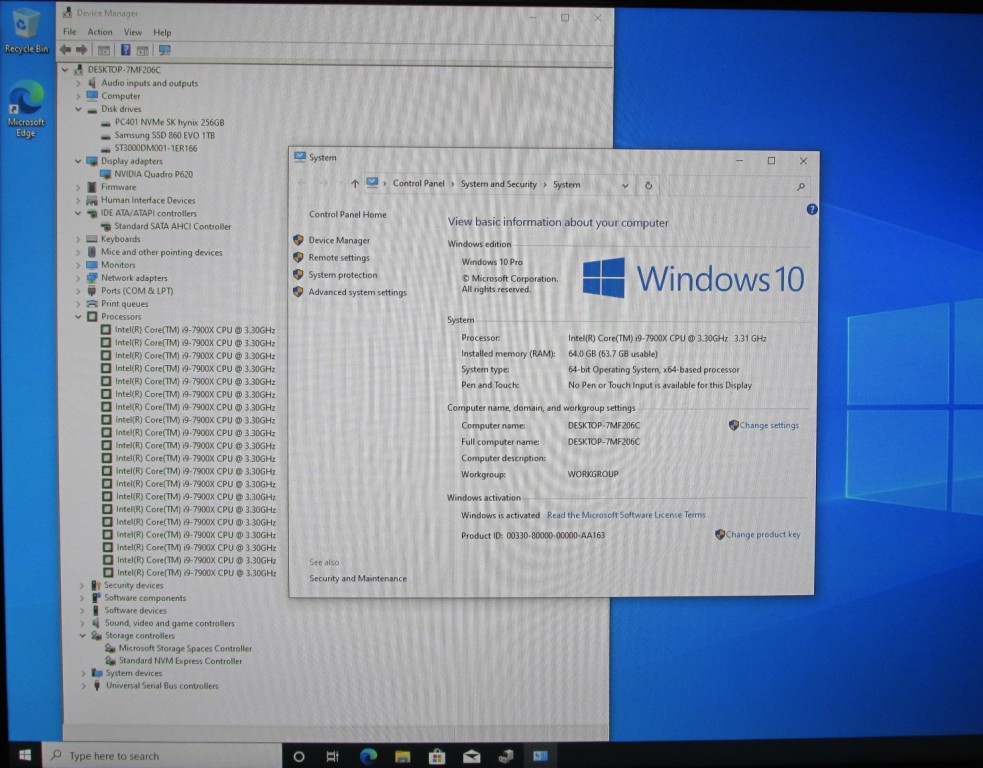Select the NVIDIA Quadro P620 display adapter
This screenshot has height=768, width=983.
click(x=154, y=174)
